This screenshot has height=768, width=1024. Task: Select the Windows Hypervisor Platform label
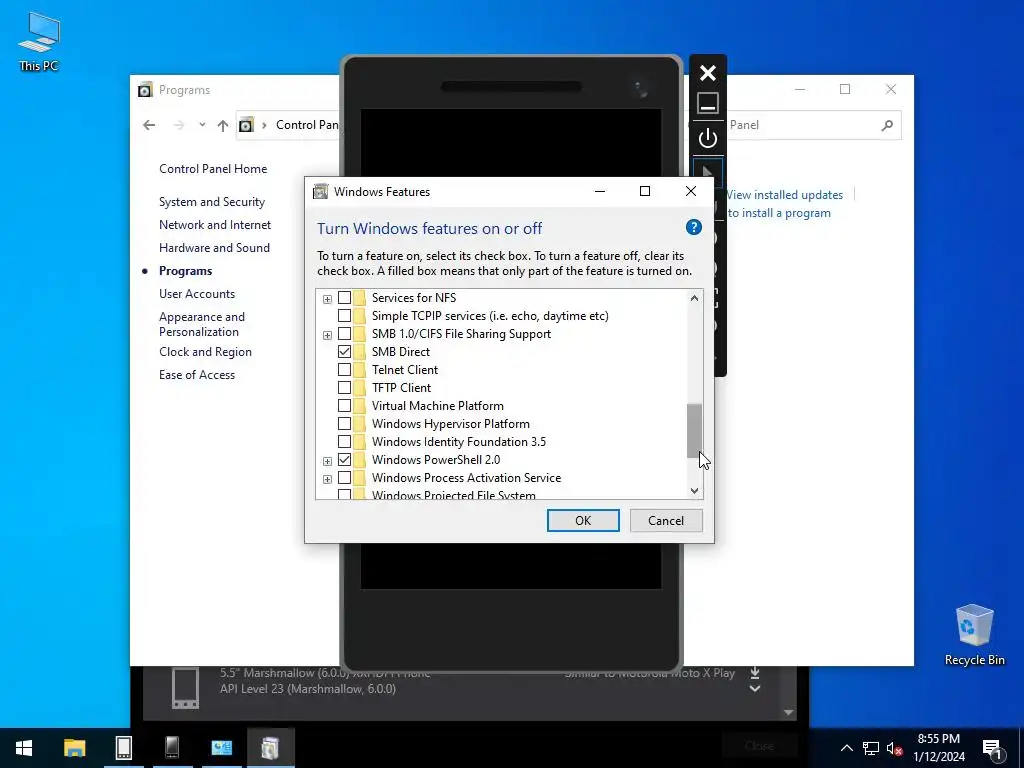point(451,424)
